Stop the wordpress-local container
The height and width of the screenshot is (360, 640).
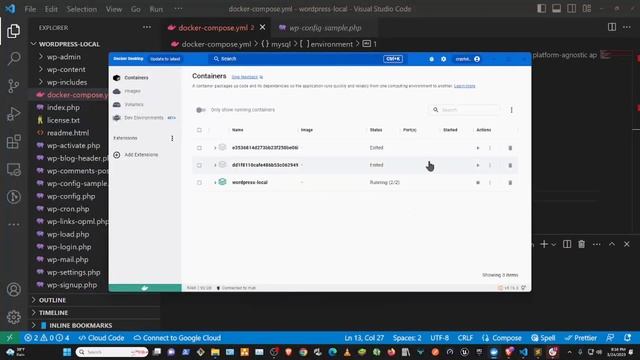[478, 182]
